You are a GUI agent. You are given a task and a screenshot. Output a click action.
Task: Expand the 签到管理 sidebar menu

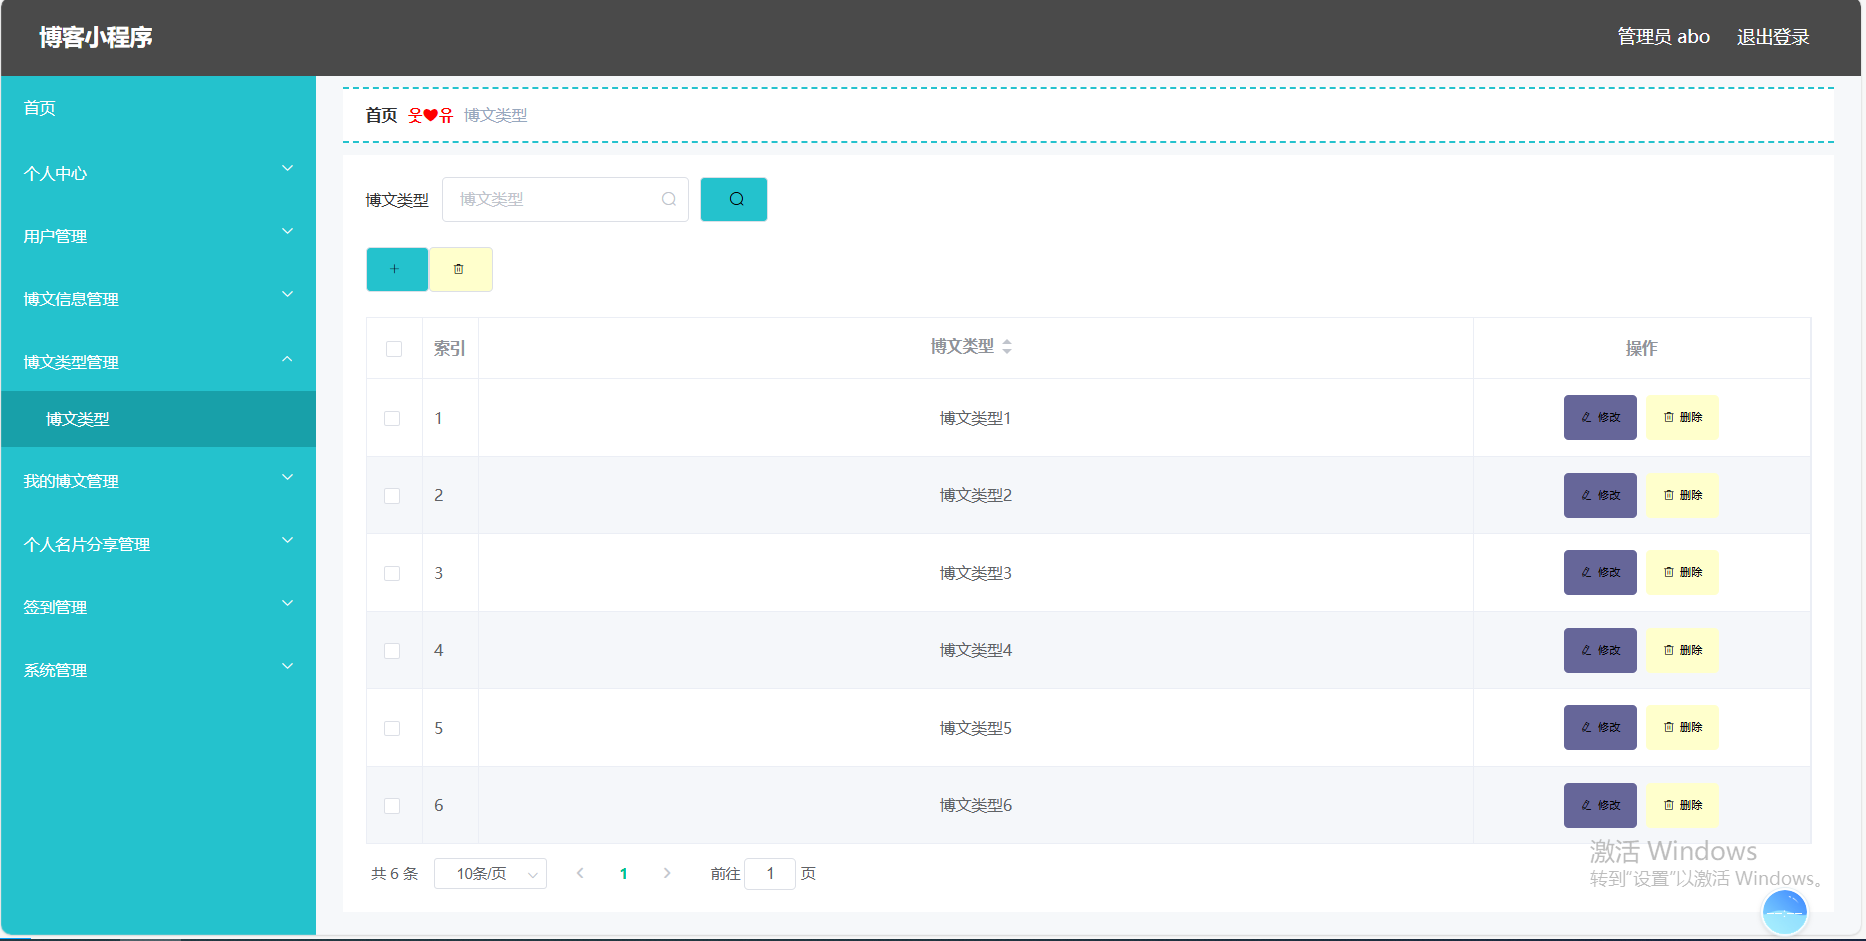click(158, 607)
